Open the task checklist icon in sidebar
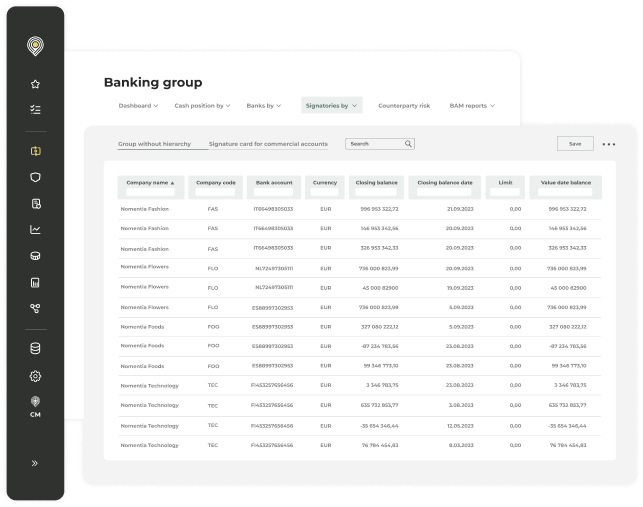Viewport: 643px width, 507px height. [x=35, y=110]
